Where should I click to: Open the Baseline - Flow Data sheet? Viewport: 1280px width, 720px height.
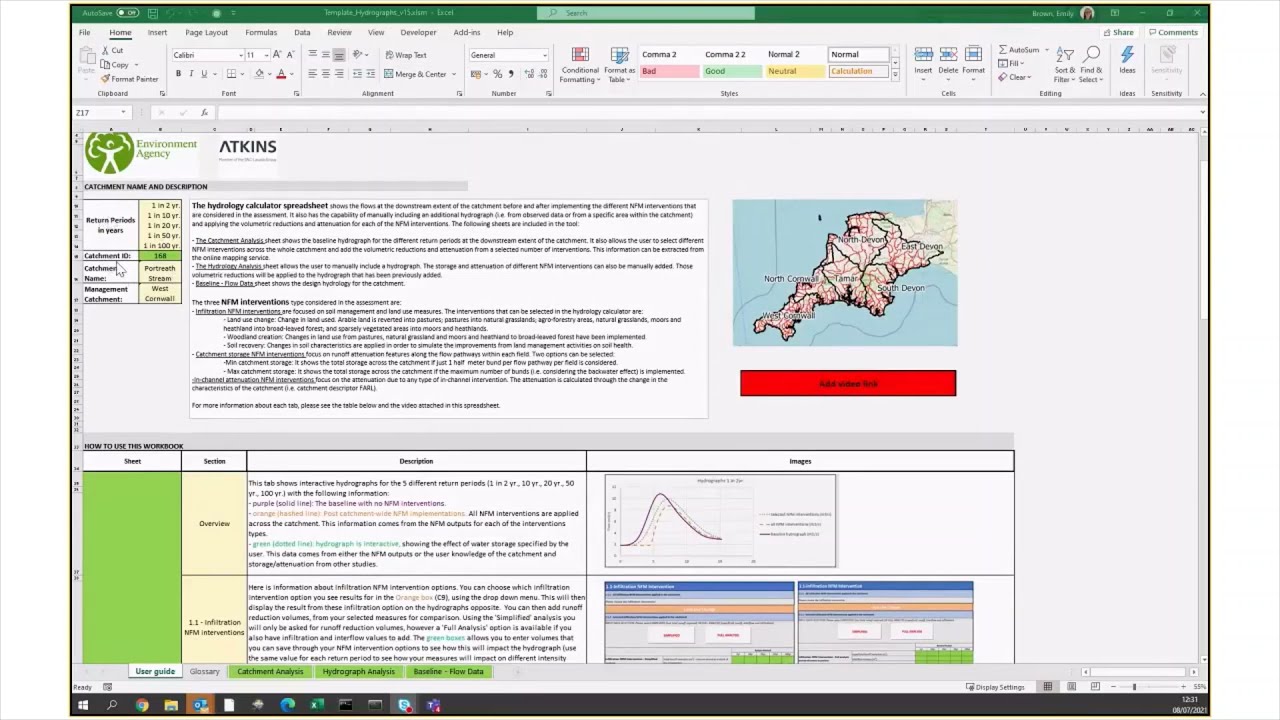pos(448,672)
